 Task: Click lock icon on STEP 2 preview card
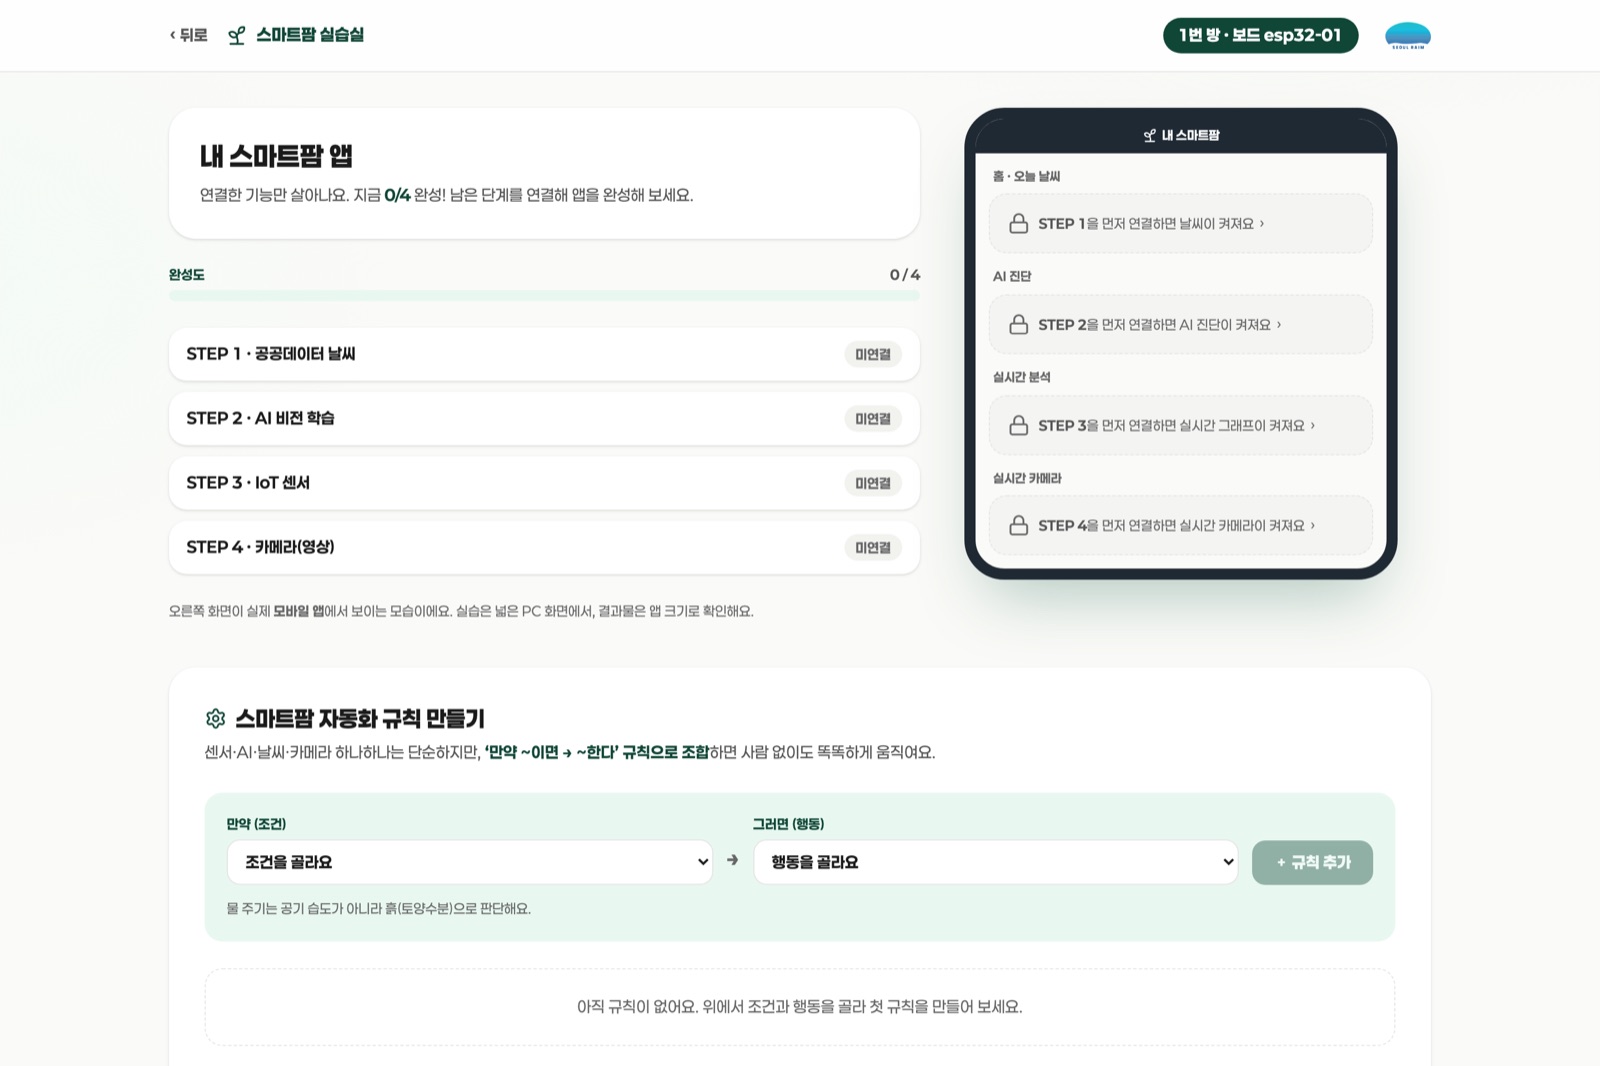pos(1018,324)
